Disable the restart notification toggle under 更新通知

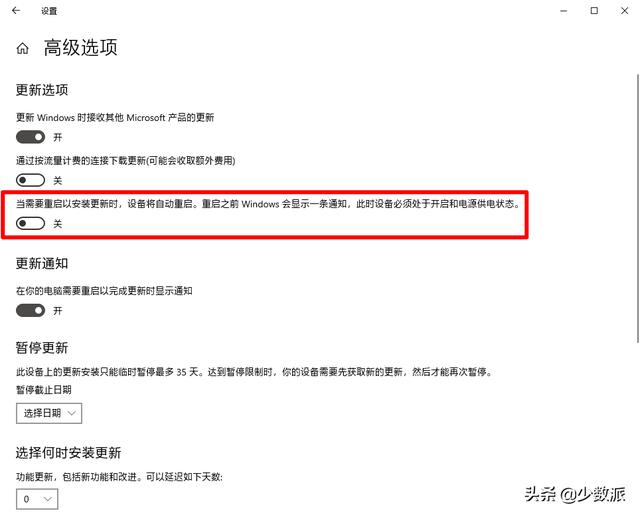pyautogui.click(x=31, y=311)
